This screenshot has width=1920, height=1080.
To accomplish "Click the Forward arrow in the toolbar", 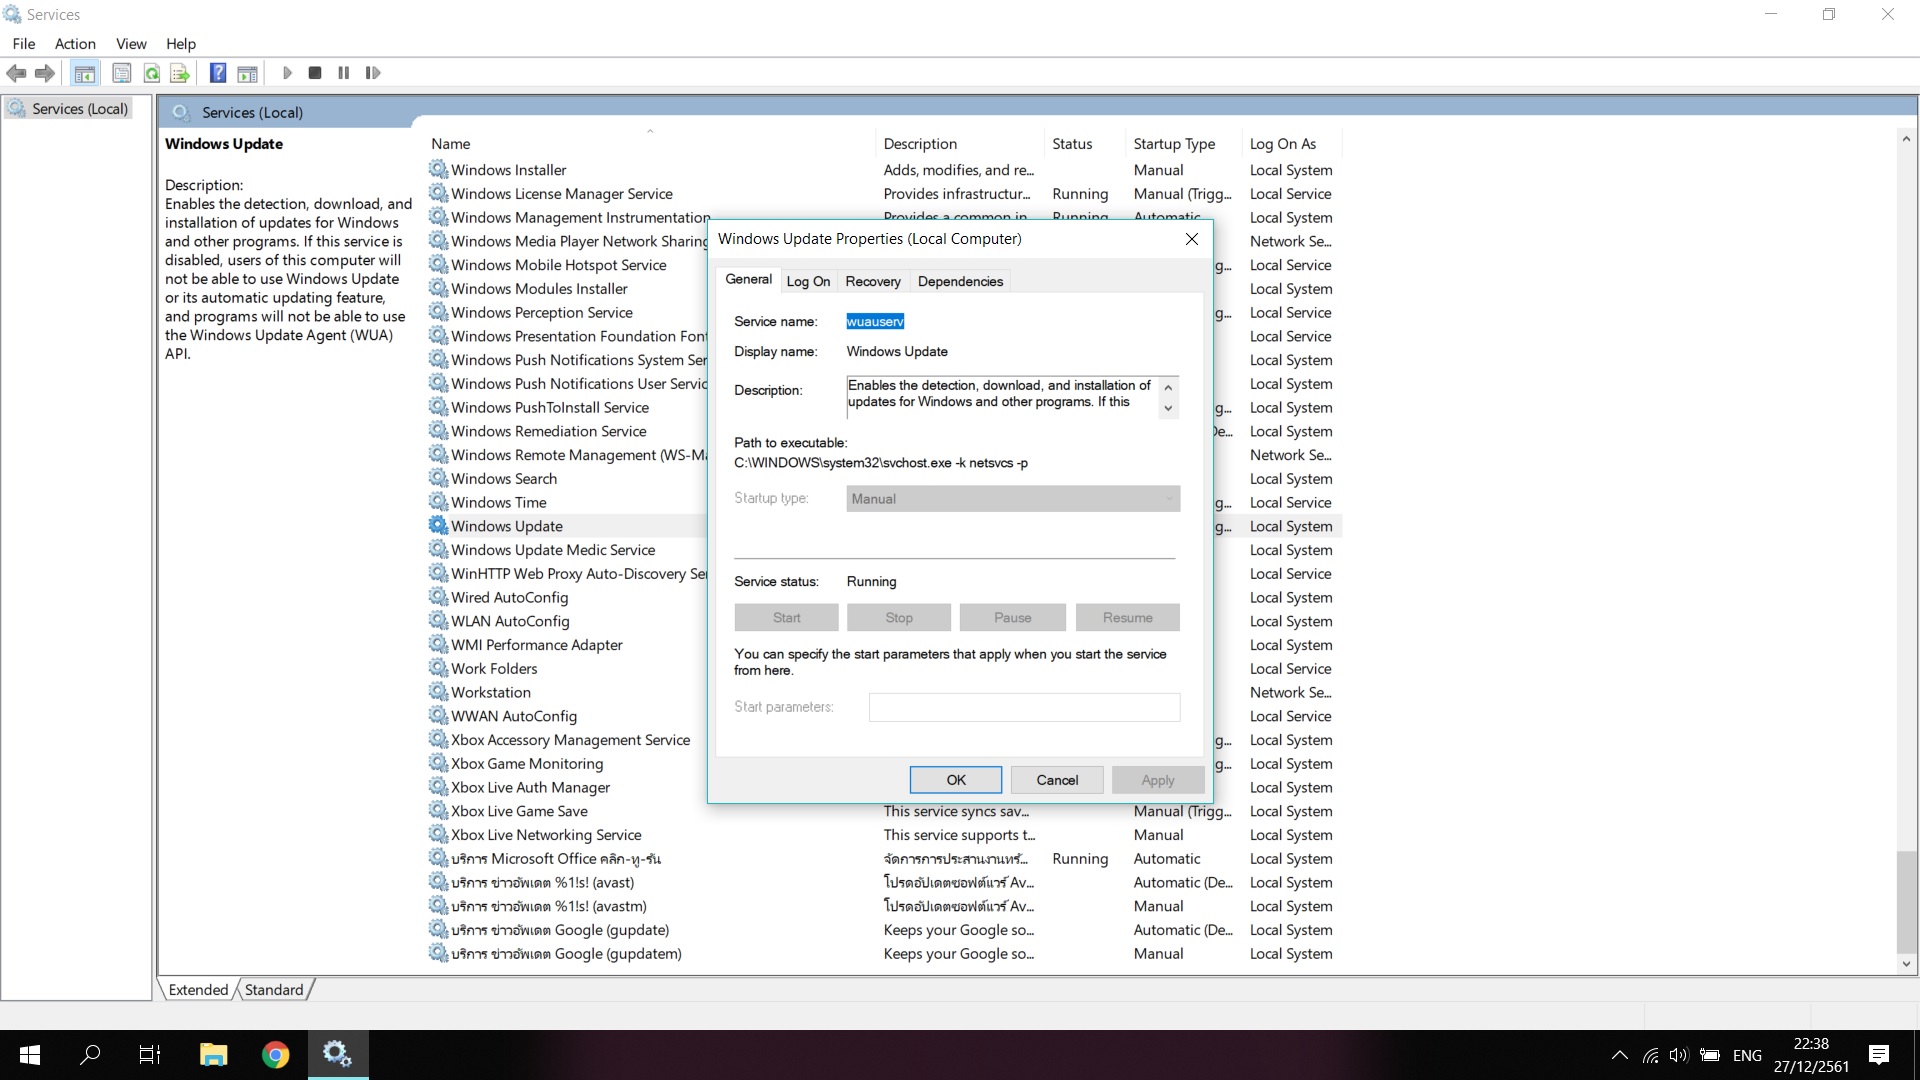I will (45, 73).
